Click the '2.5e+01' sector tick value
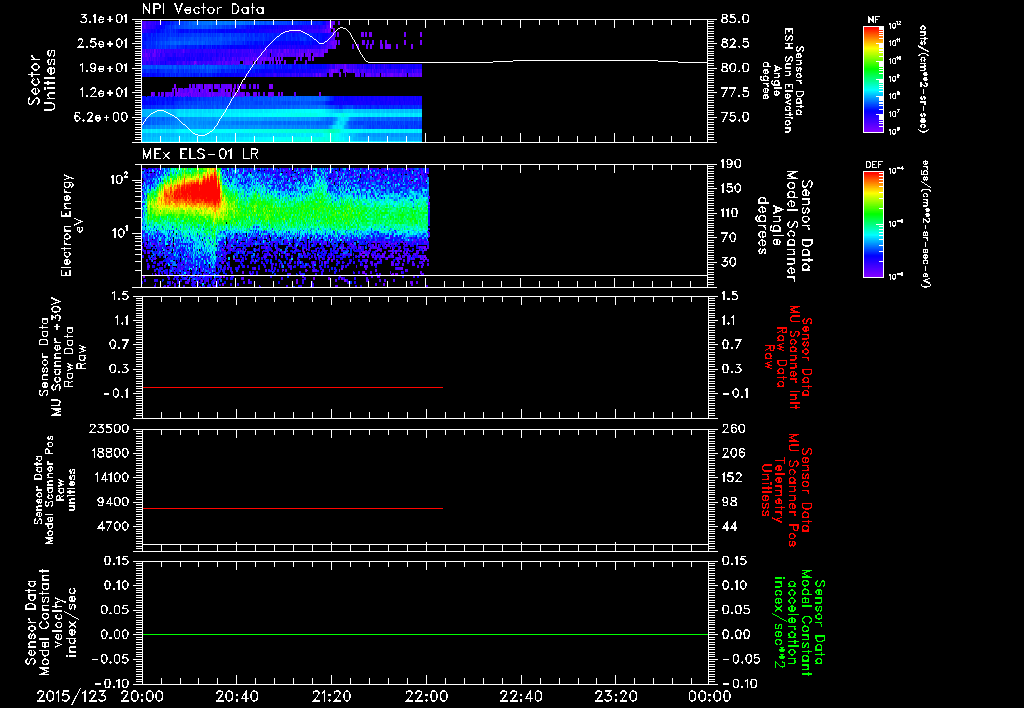This screenshot has height=708, width=1024. point(104,43)
